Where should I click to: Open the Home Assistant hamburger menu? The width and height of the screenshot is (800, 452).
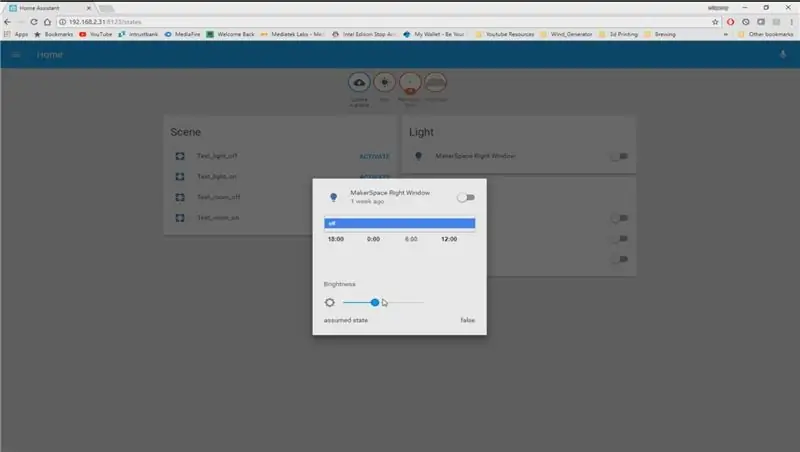tap(16, 55)
